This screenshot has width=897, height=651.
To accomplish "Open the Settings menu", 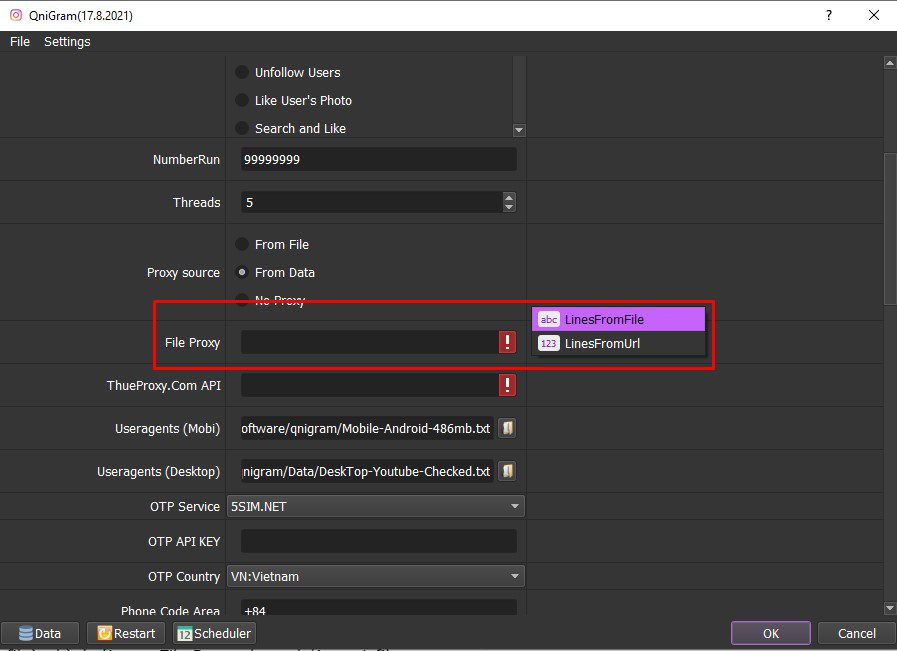I will point(67,42).
